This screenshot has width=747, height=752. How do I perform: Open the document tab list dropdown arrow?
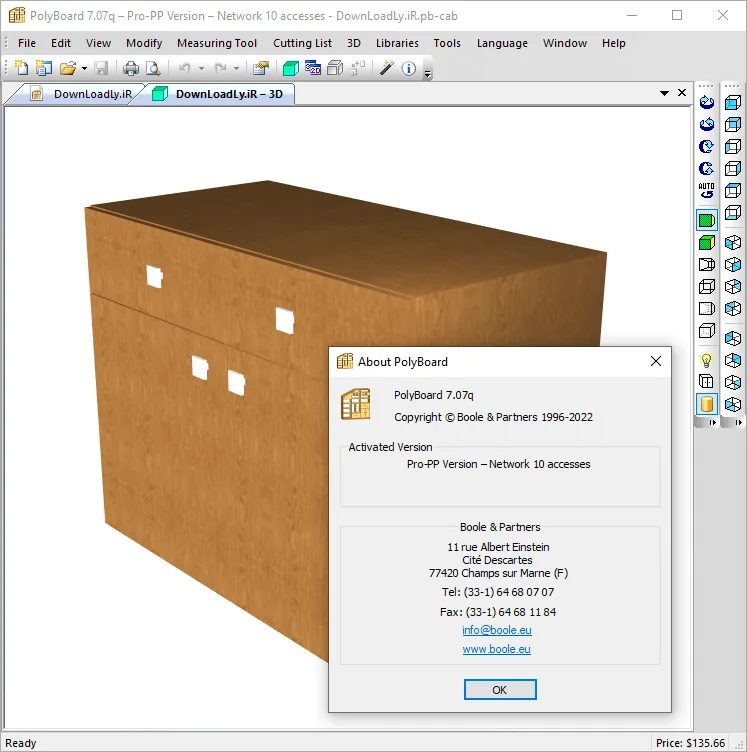[x=664, y=93]
